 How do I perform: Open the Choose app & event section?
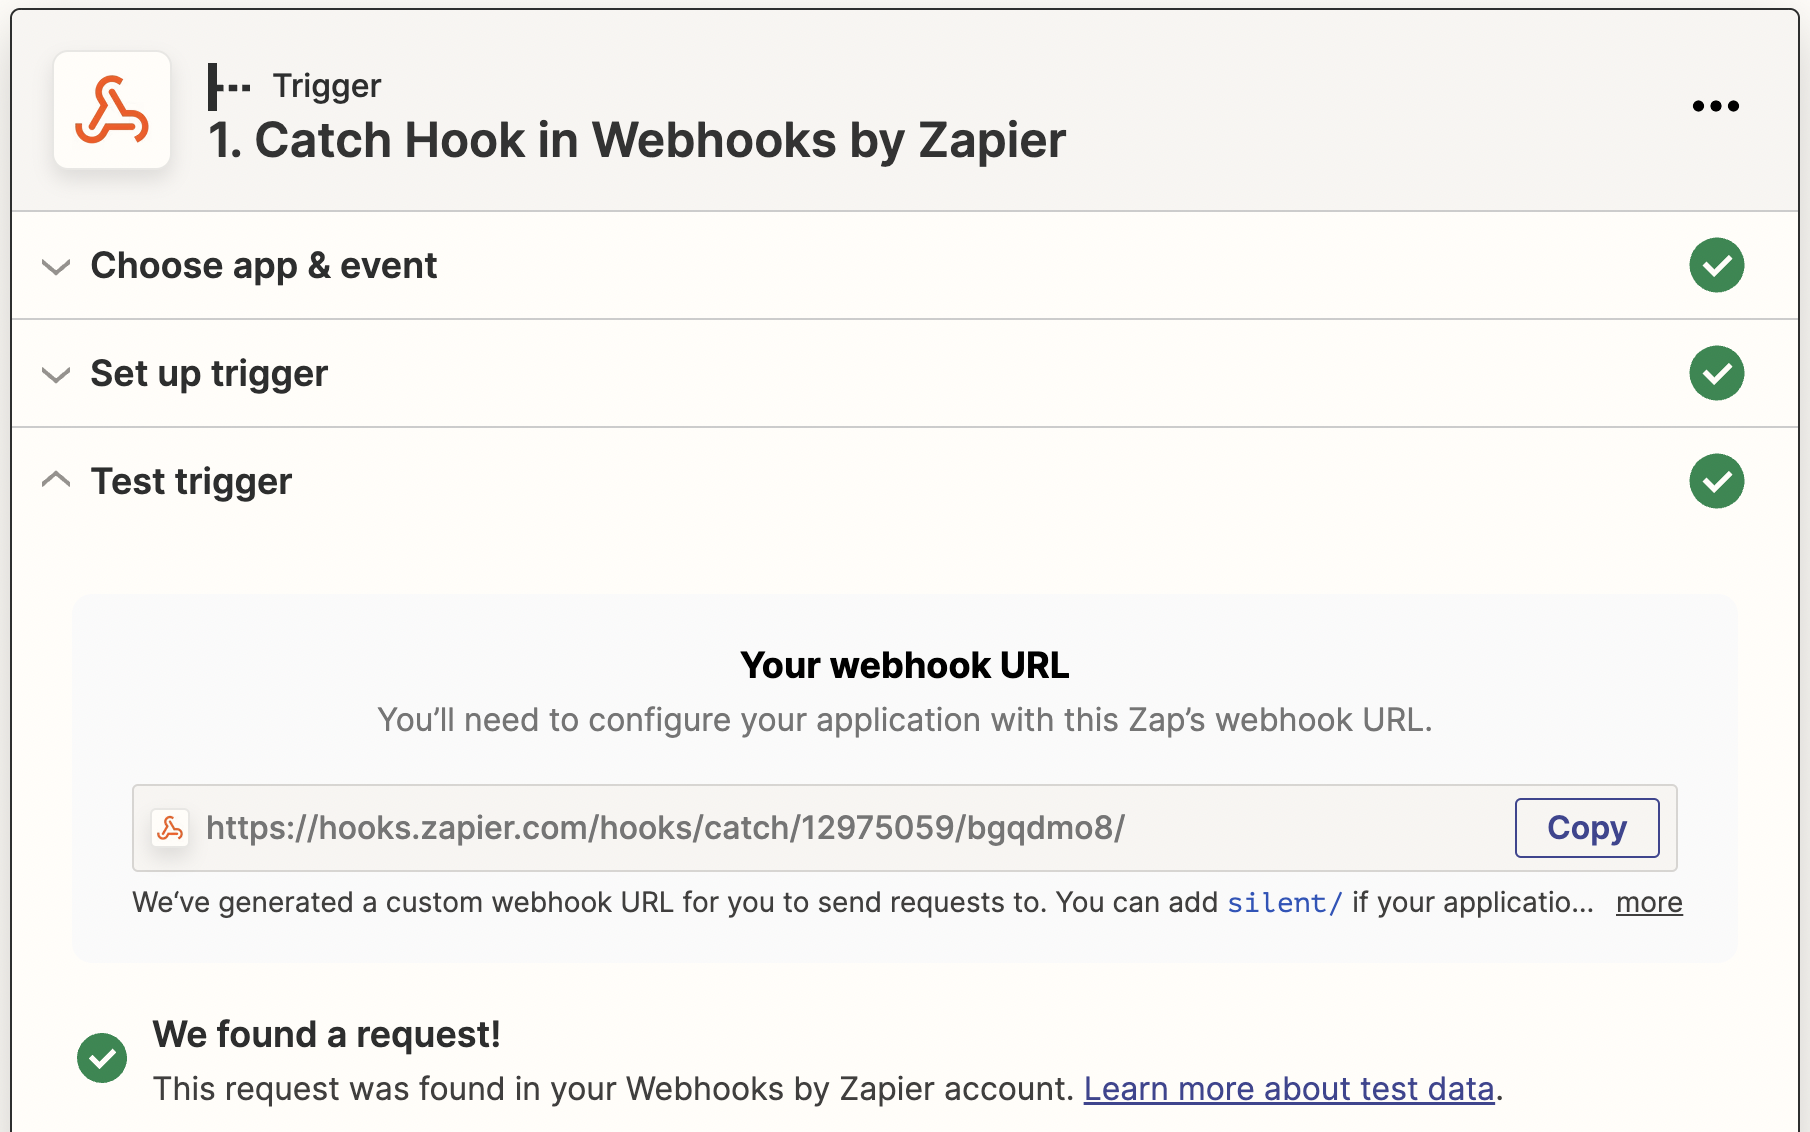[264, 265]
